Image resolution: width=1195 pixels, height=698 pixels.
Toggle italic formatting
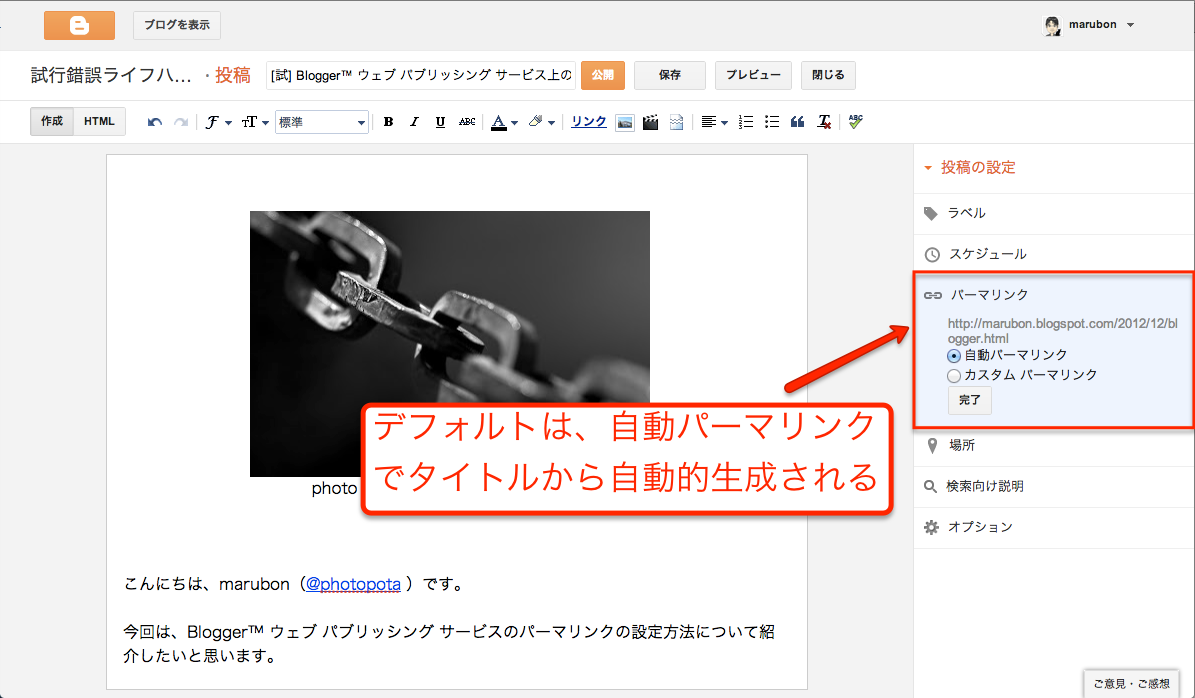(x=414, y=122)
